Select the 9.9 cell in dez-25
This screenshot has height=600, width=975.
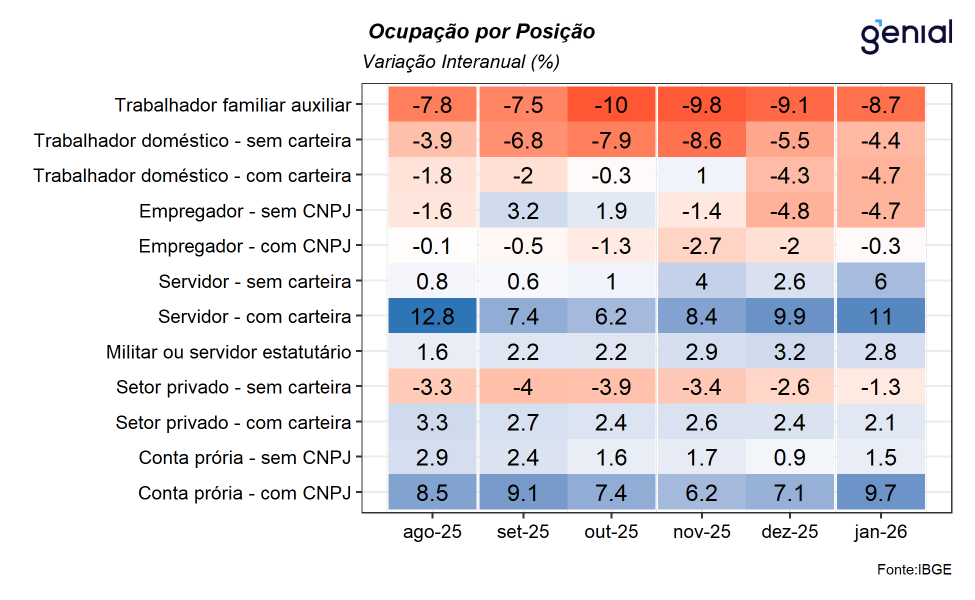point(790,317)
